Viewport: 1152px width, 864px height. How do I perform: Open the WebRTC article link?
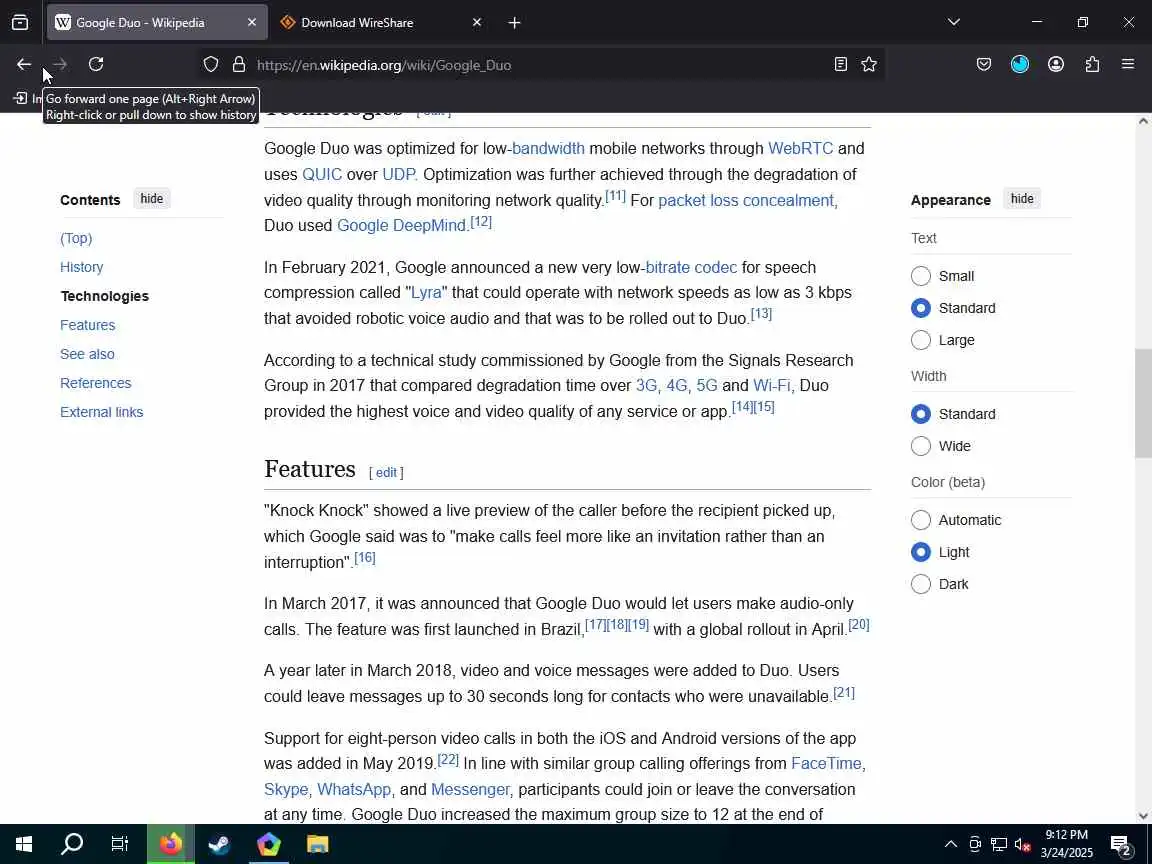(800, 148)
